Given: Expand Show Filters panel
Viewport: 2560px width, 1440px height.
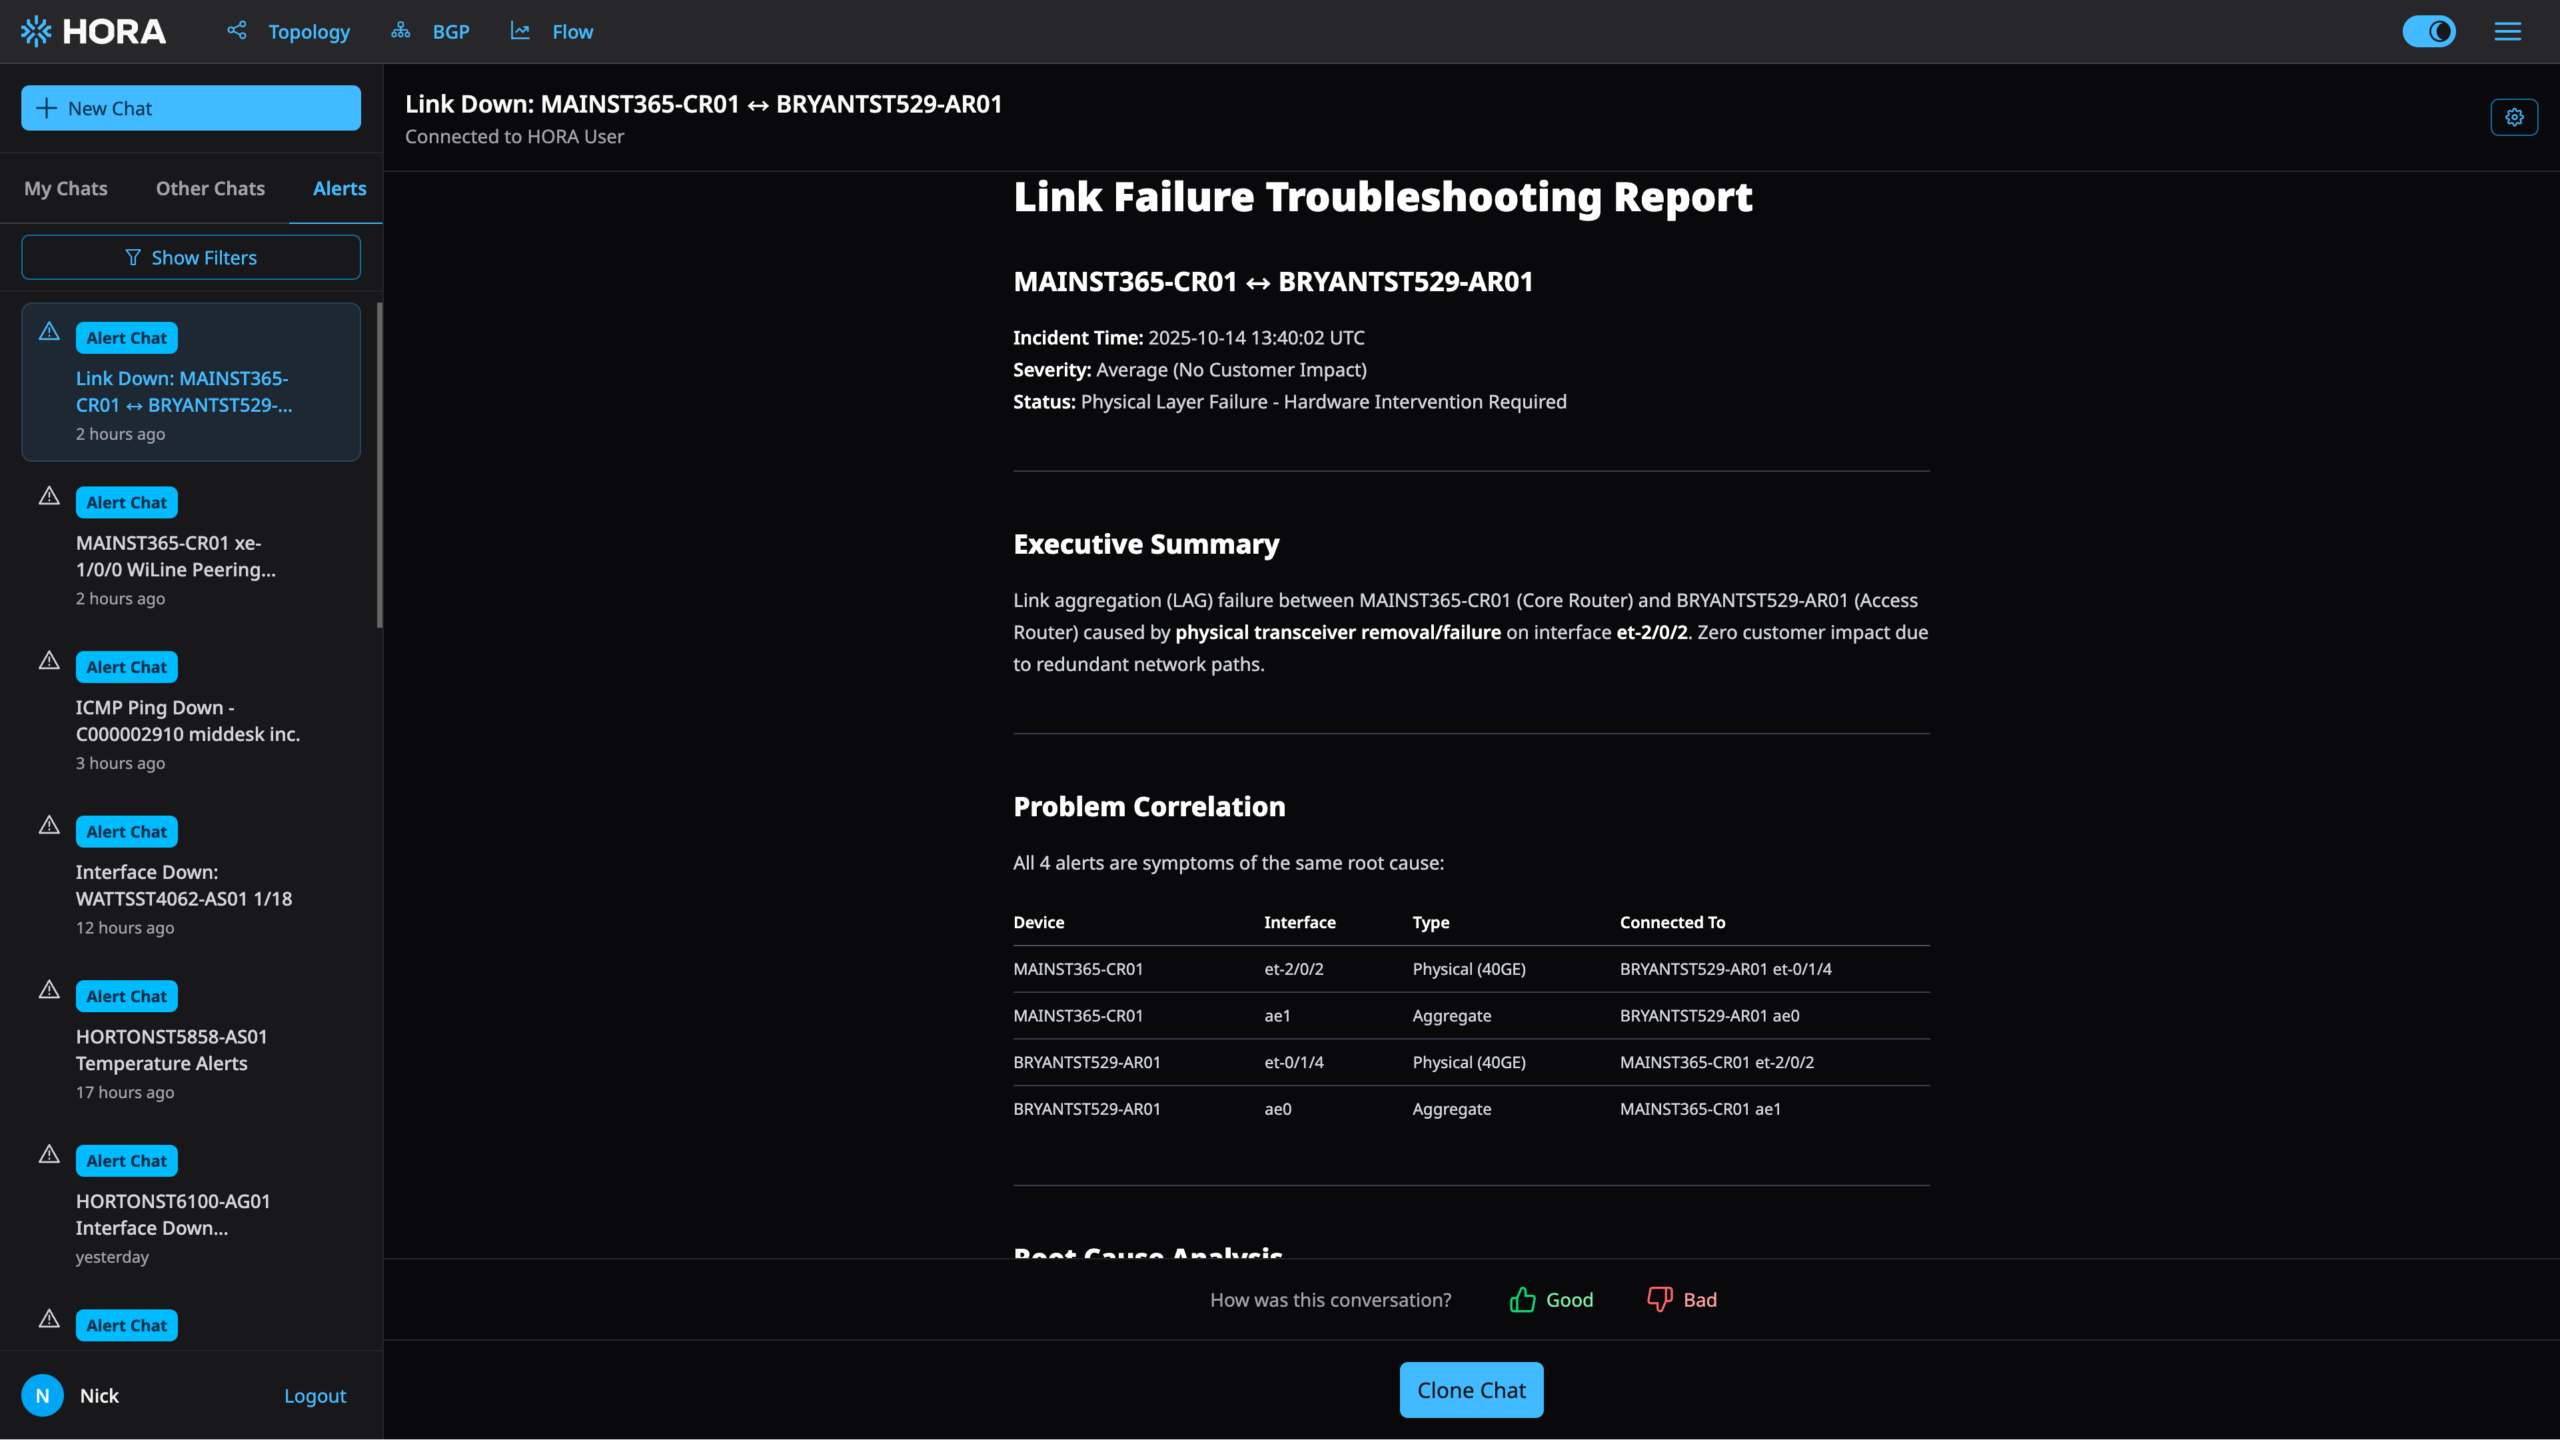Looking at the screenshot, I should pos(191,257).
